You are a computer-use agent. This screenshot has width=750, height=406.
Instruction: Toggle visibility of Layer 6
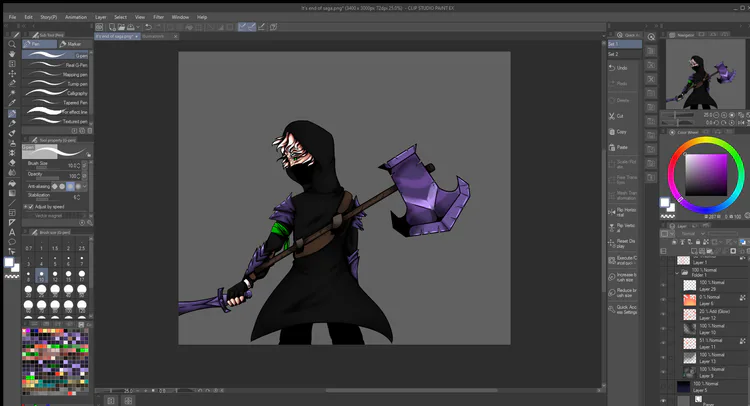pos(663,300)
